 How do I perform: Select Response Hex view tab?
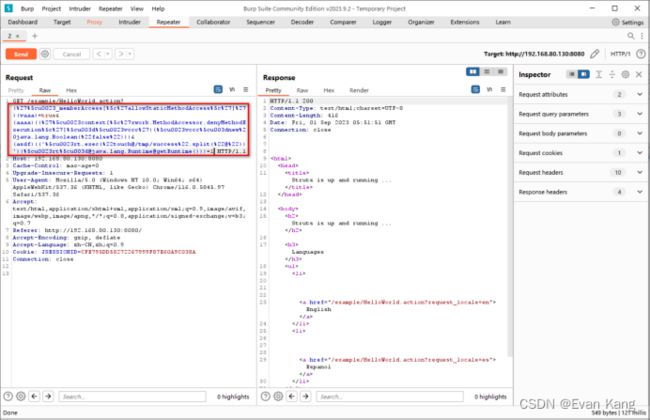click(x=329, y=90)
